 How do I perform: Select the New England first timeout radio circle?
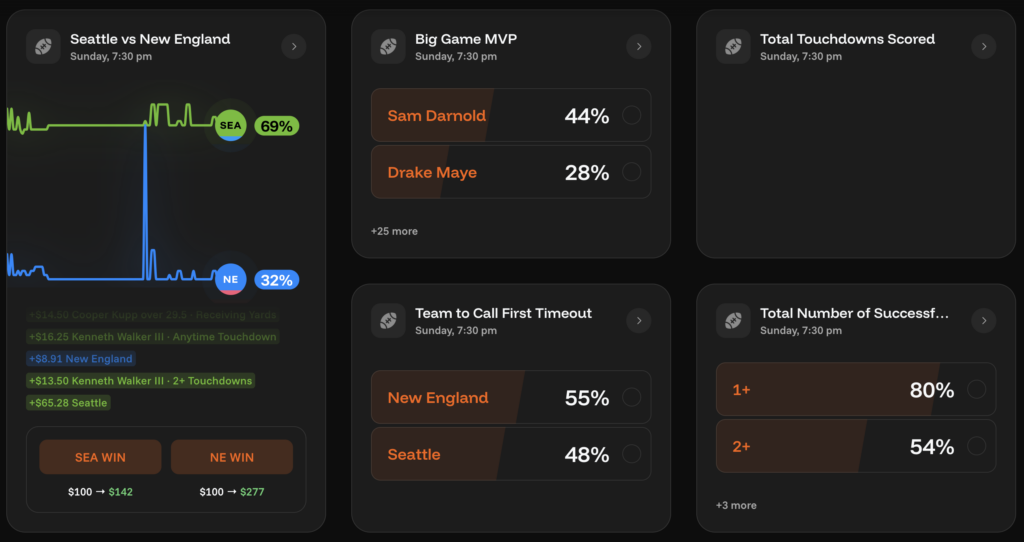click(632, 397)
